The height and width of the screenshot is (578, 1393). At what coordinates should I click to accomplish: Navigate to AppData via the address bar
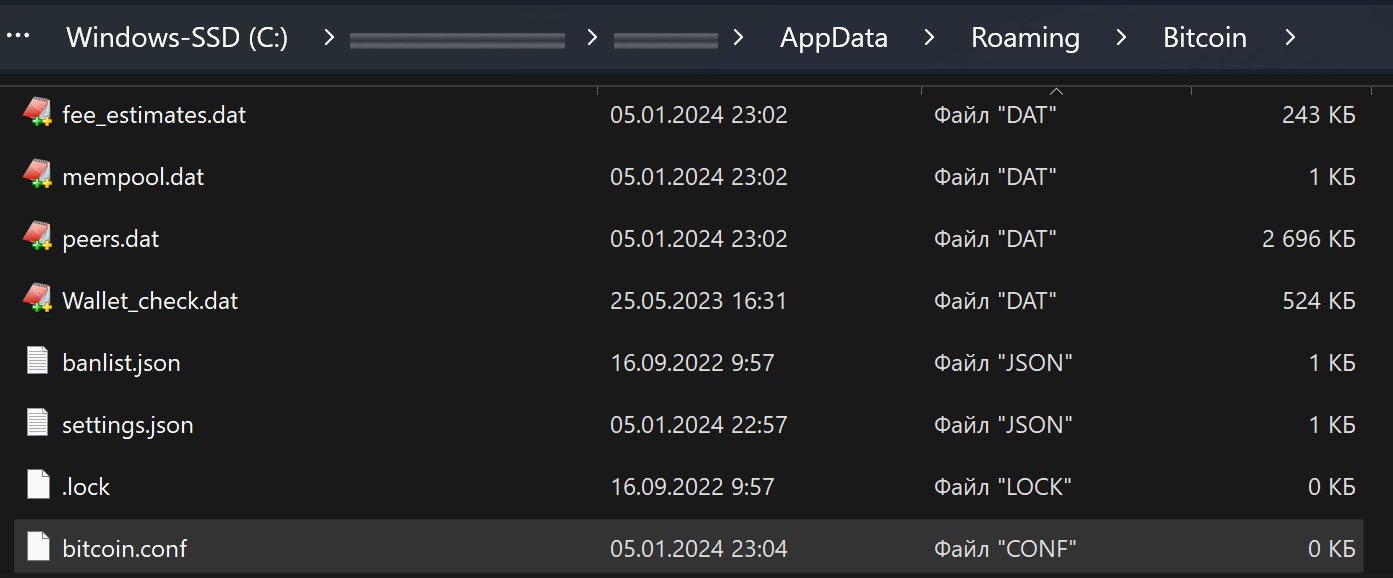pos(833,37)
